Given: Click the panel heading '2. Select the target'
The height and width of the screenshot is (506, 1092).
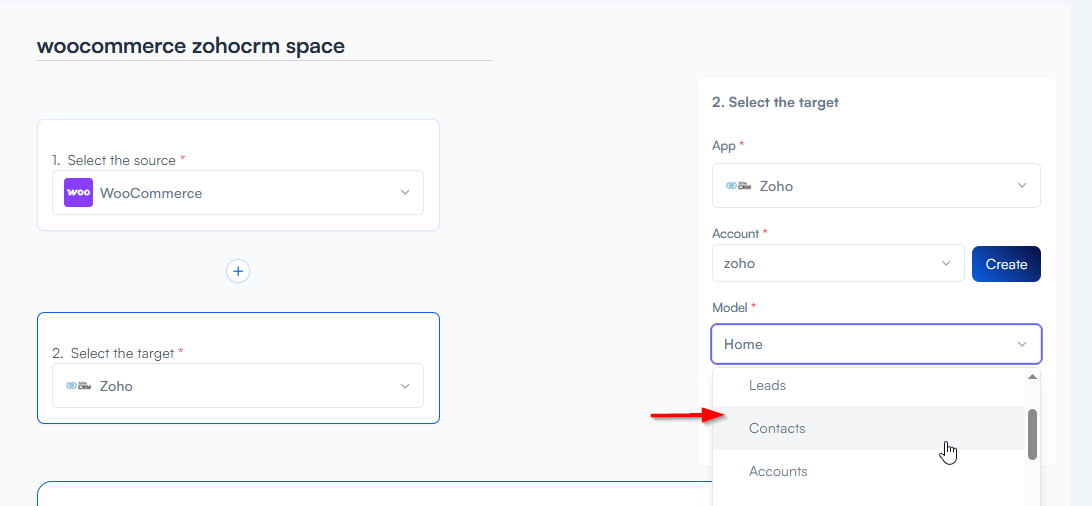Looking at the screenshot, I should (775, 102).
